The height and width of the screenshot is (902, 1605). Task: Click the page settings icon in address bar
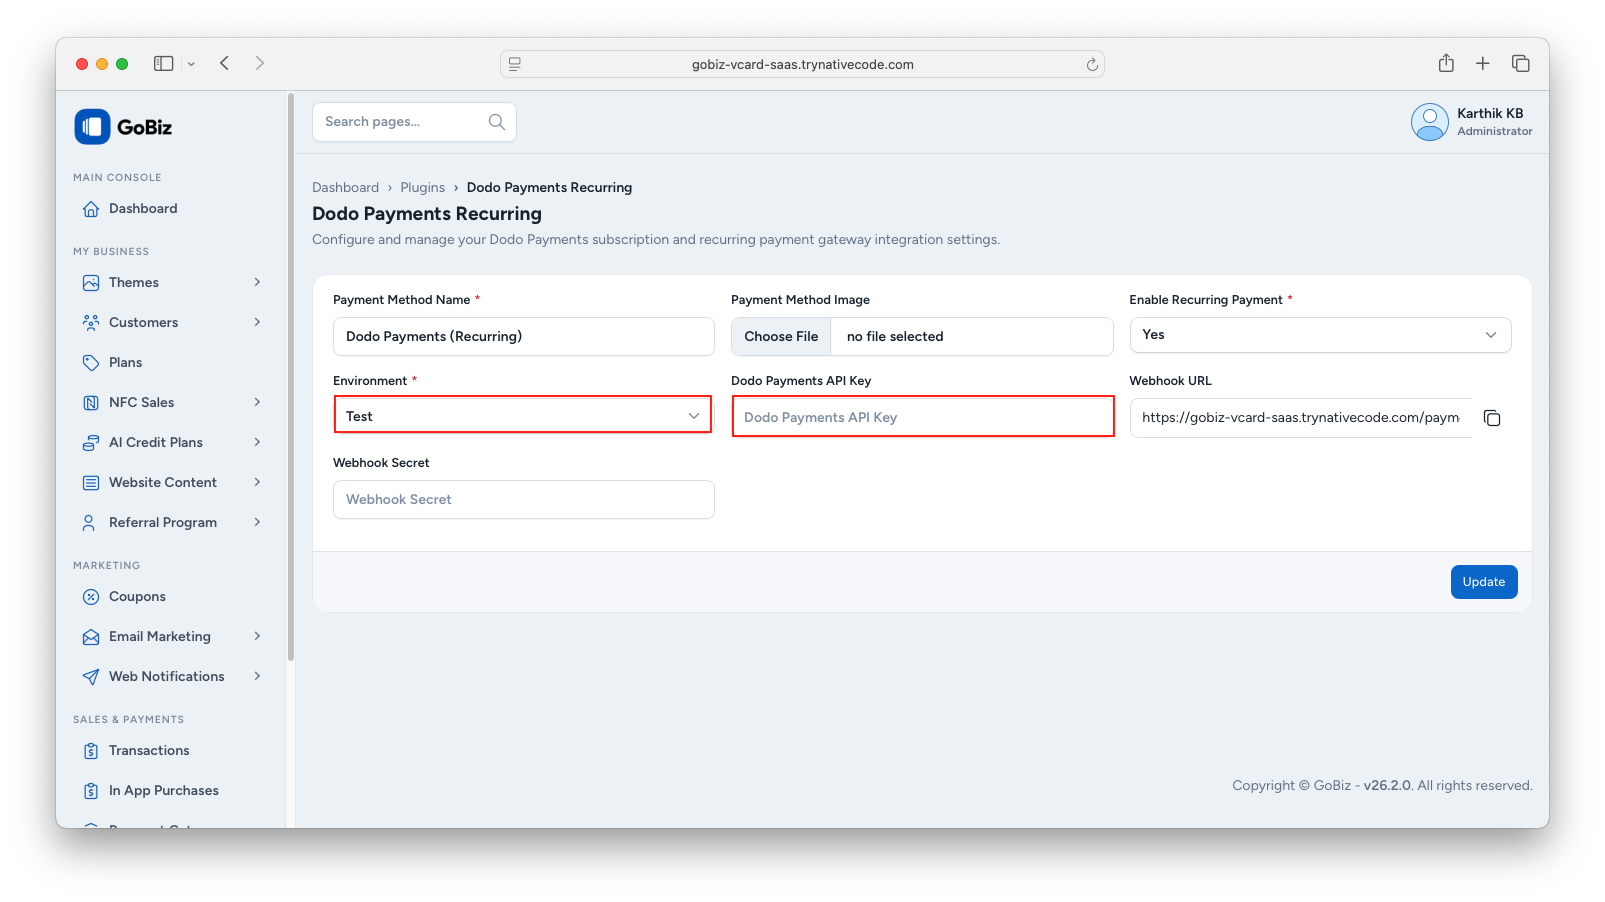515,64
